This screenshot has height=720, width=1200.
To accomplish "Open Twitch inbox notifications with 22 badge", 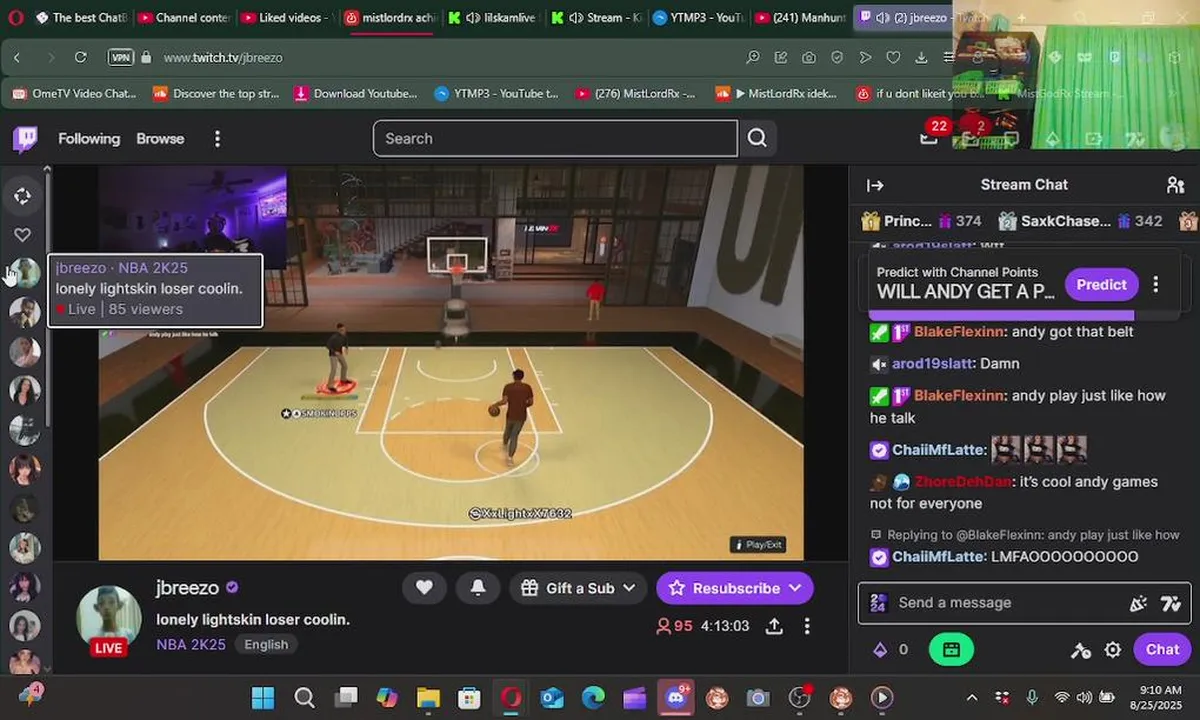I will [x=930, y=137].
